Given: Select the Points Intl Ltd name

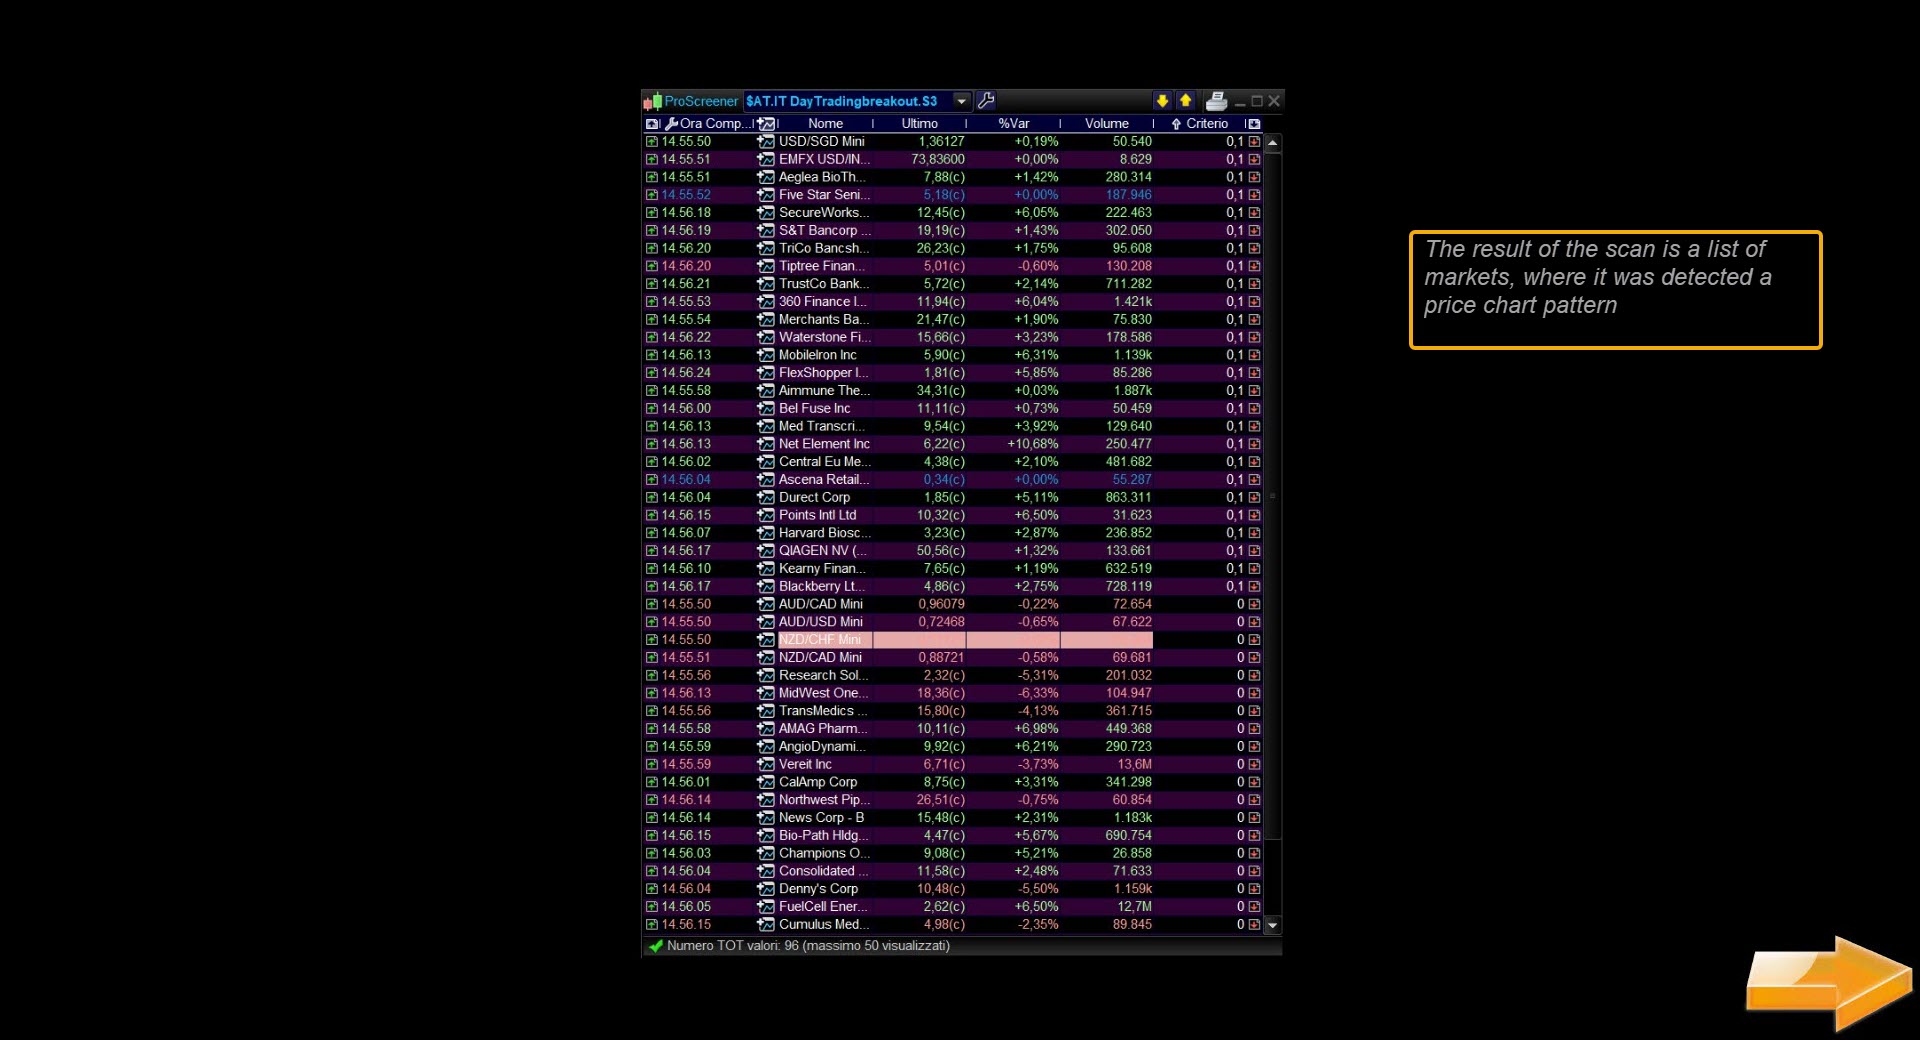Looking at the screenshot, I should click(818, 516).
